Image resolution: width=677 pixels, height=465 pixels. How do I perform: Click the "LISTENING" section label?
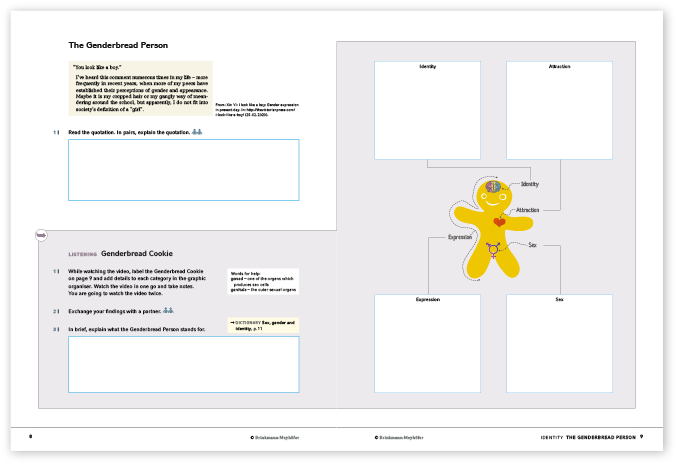(x=82, y=254)
